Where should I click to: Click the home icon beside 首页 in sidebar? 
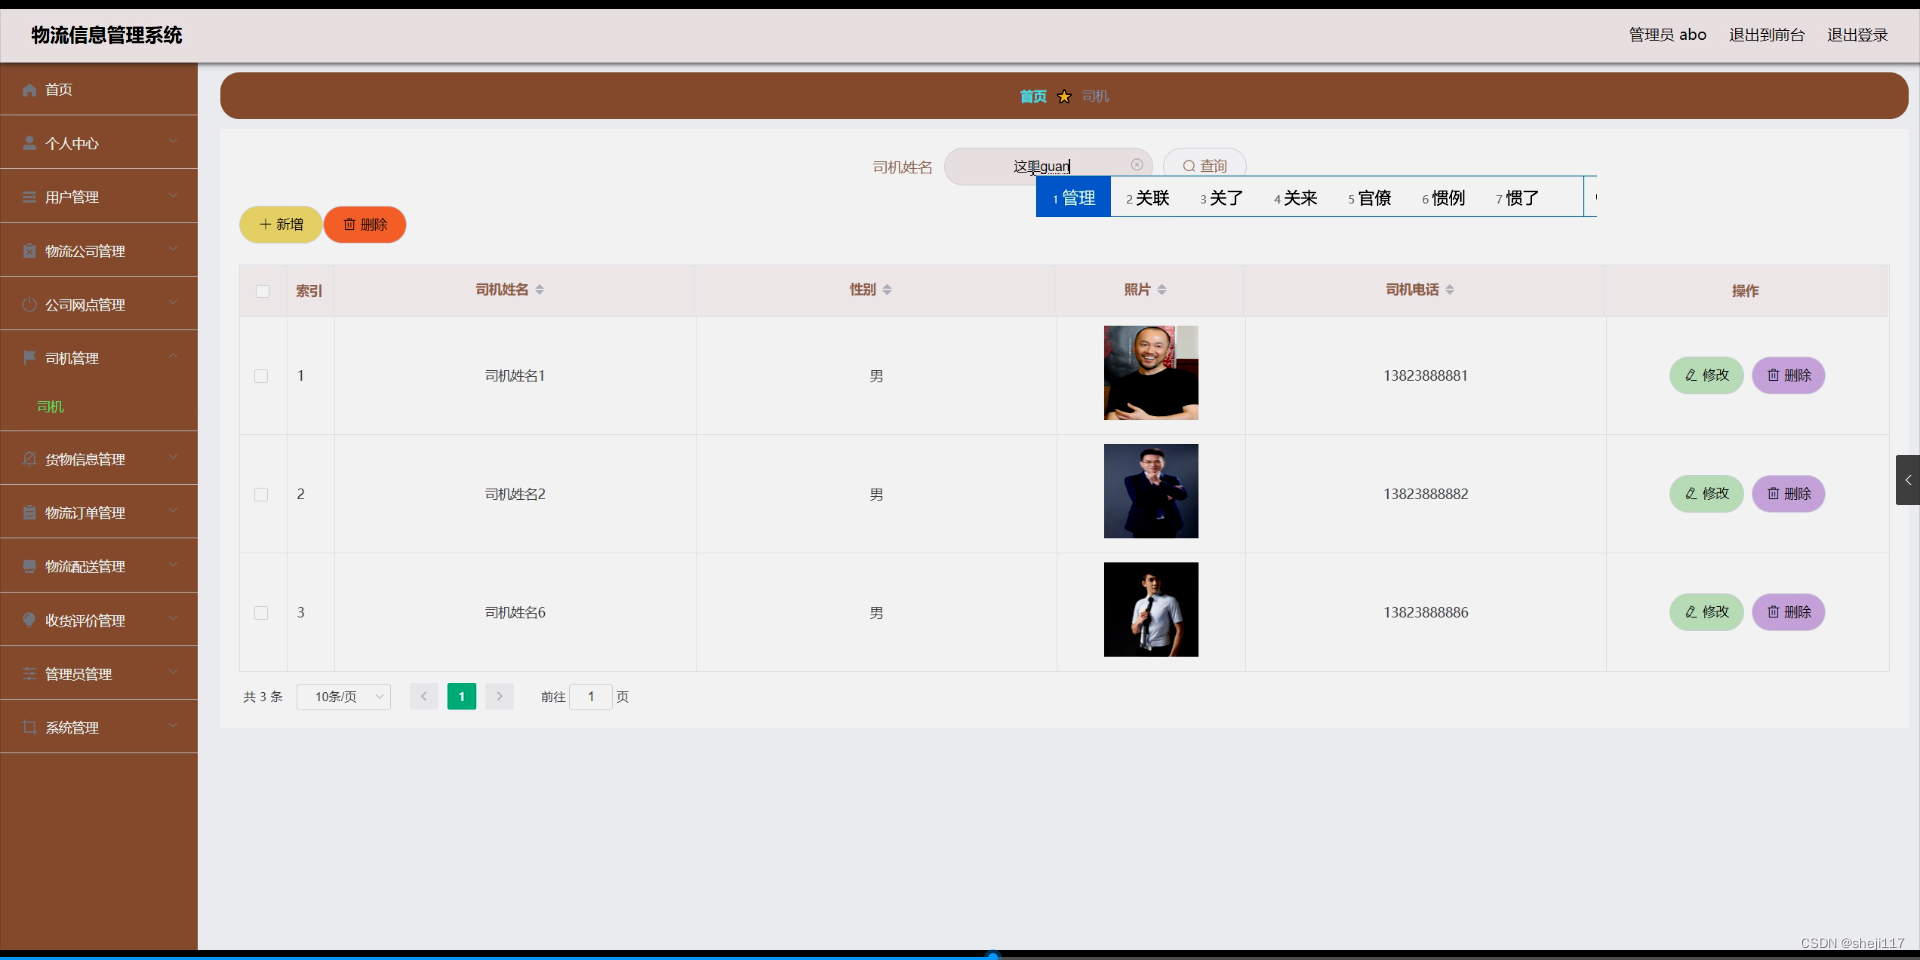(x=29, y=90)
